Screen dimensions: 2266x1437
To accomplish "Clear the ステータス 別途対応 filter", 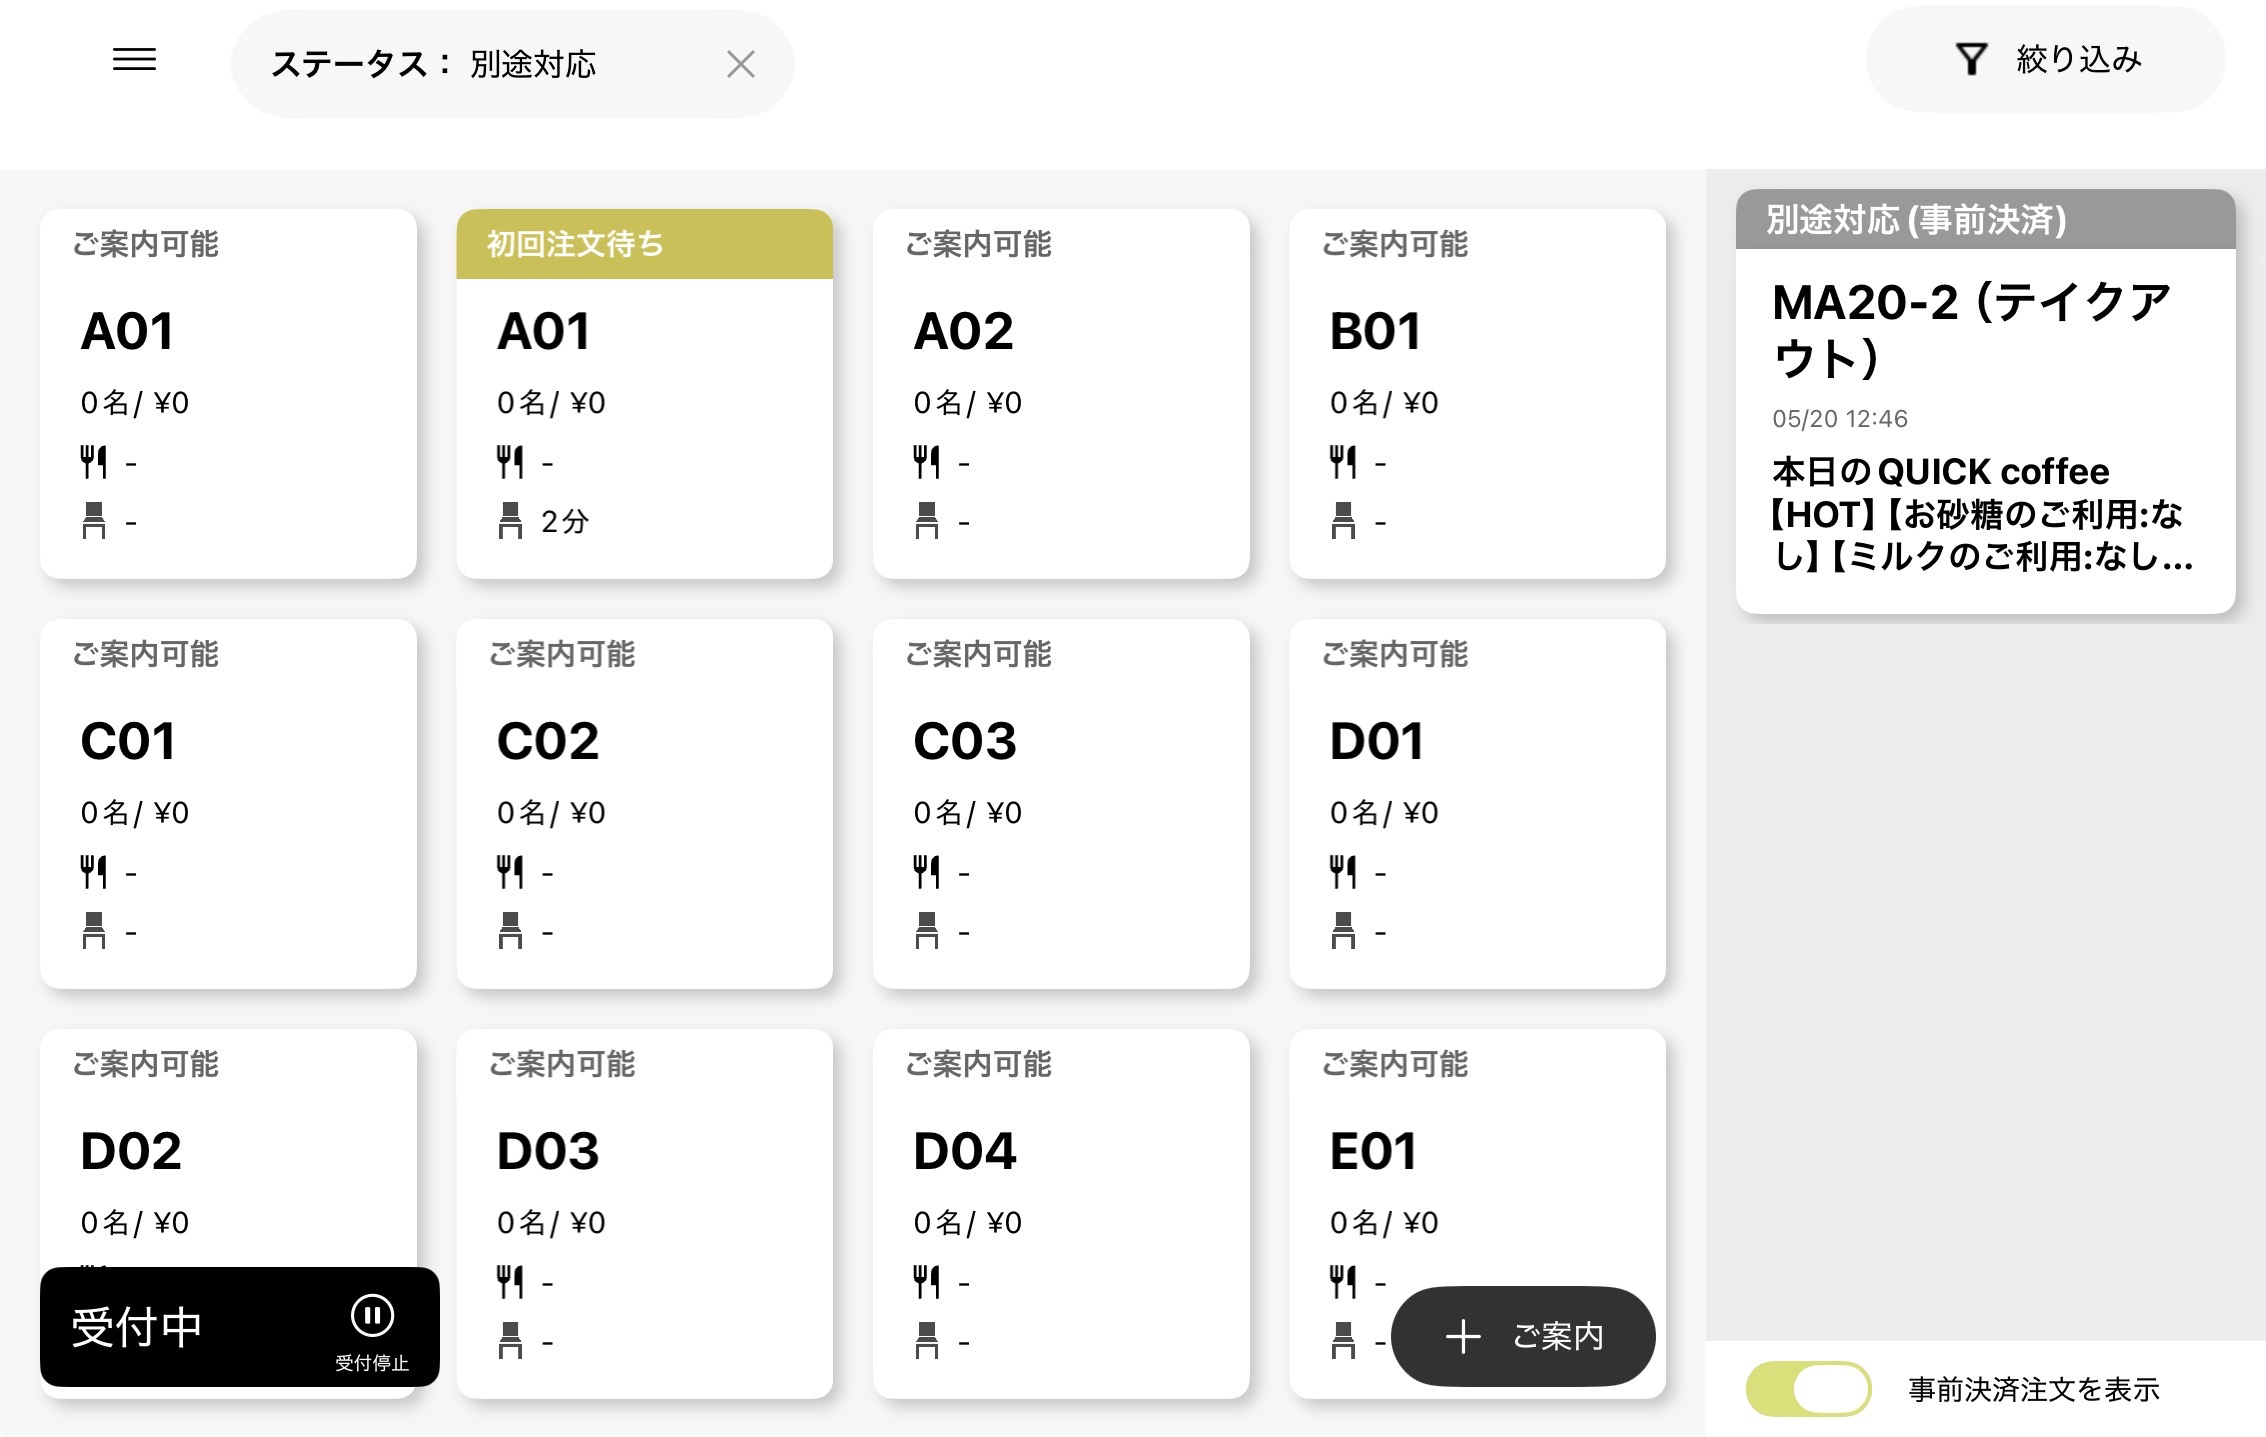I will tap(740, 64).
